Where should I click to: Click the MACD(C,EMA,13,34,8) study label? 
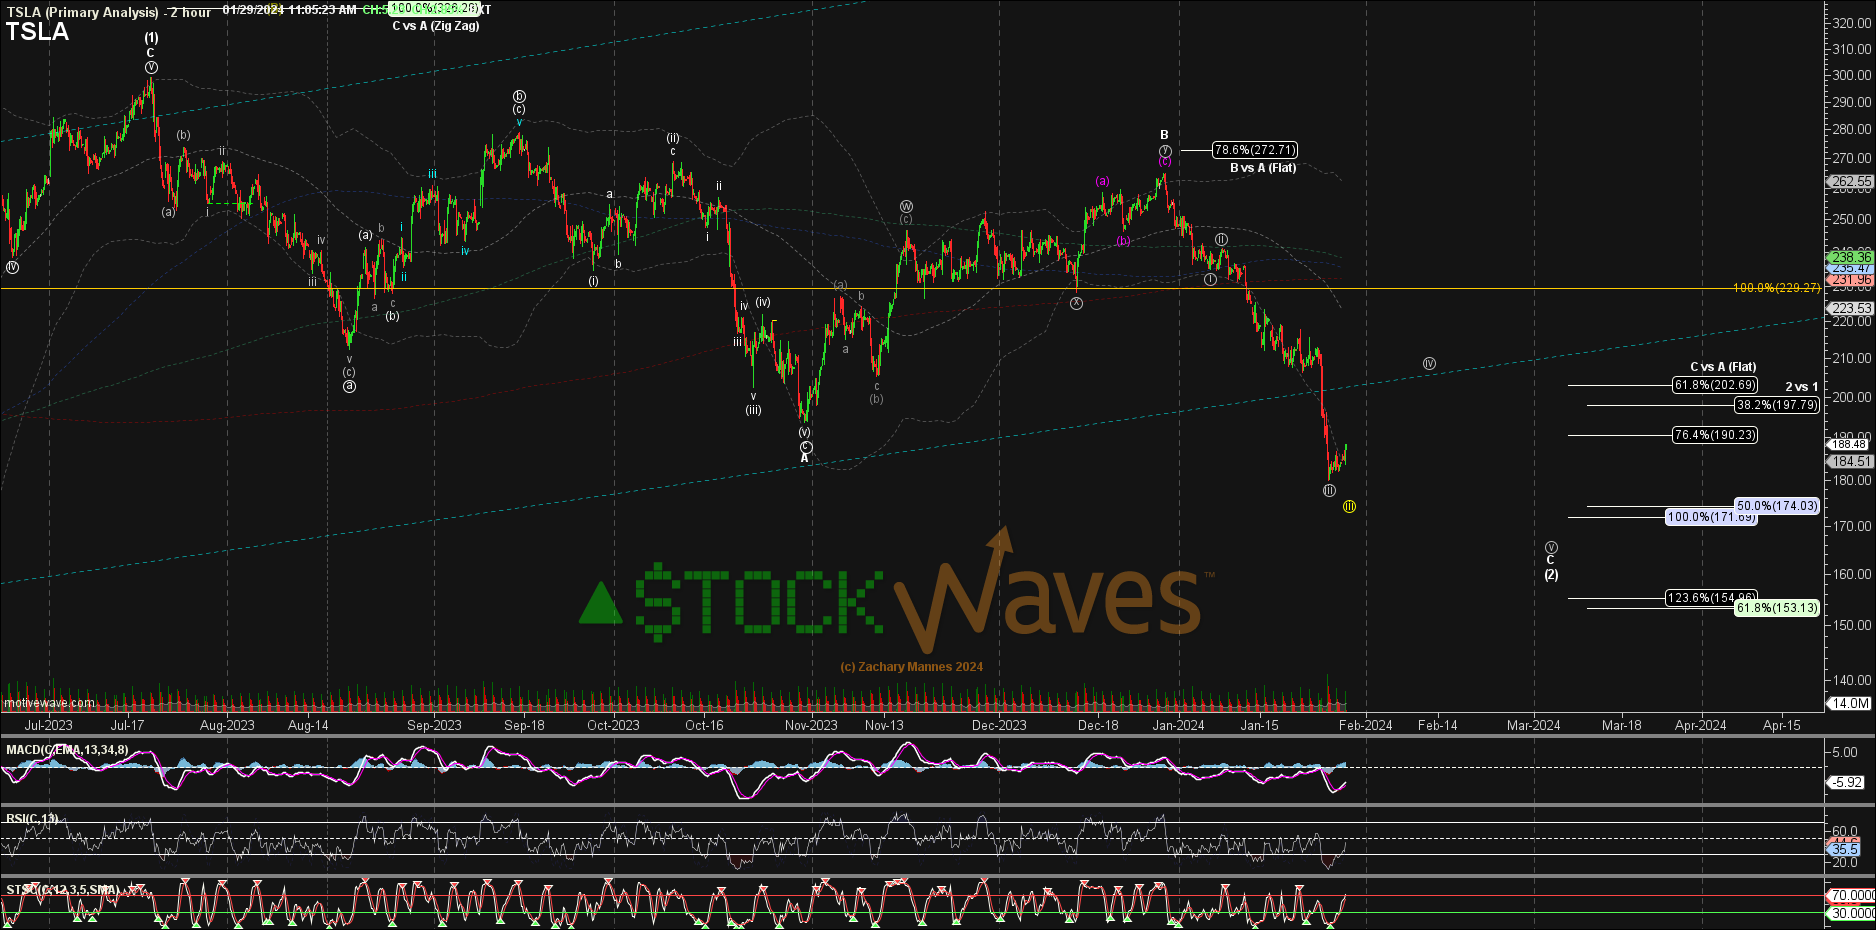tap(67, 750)
